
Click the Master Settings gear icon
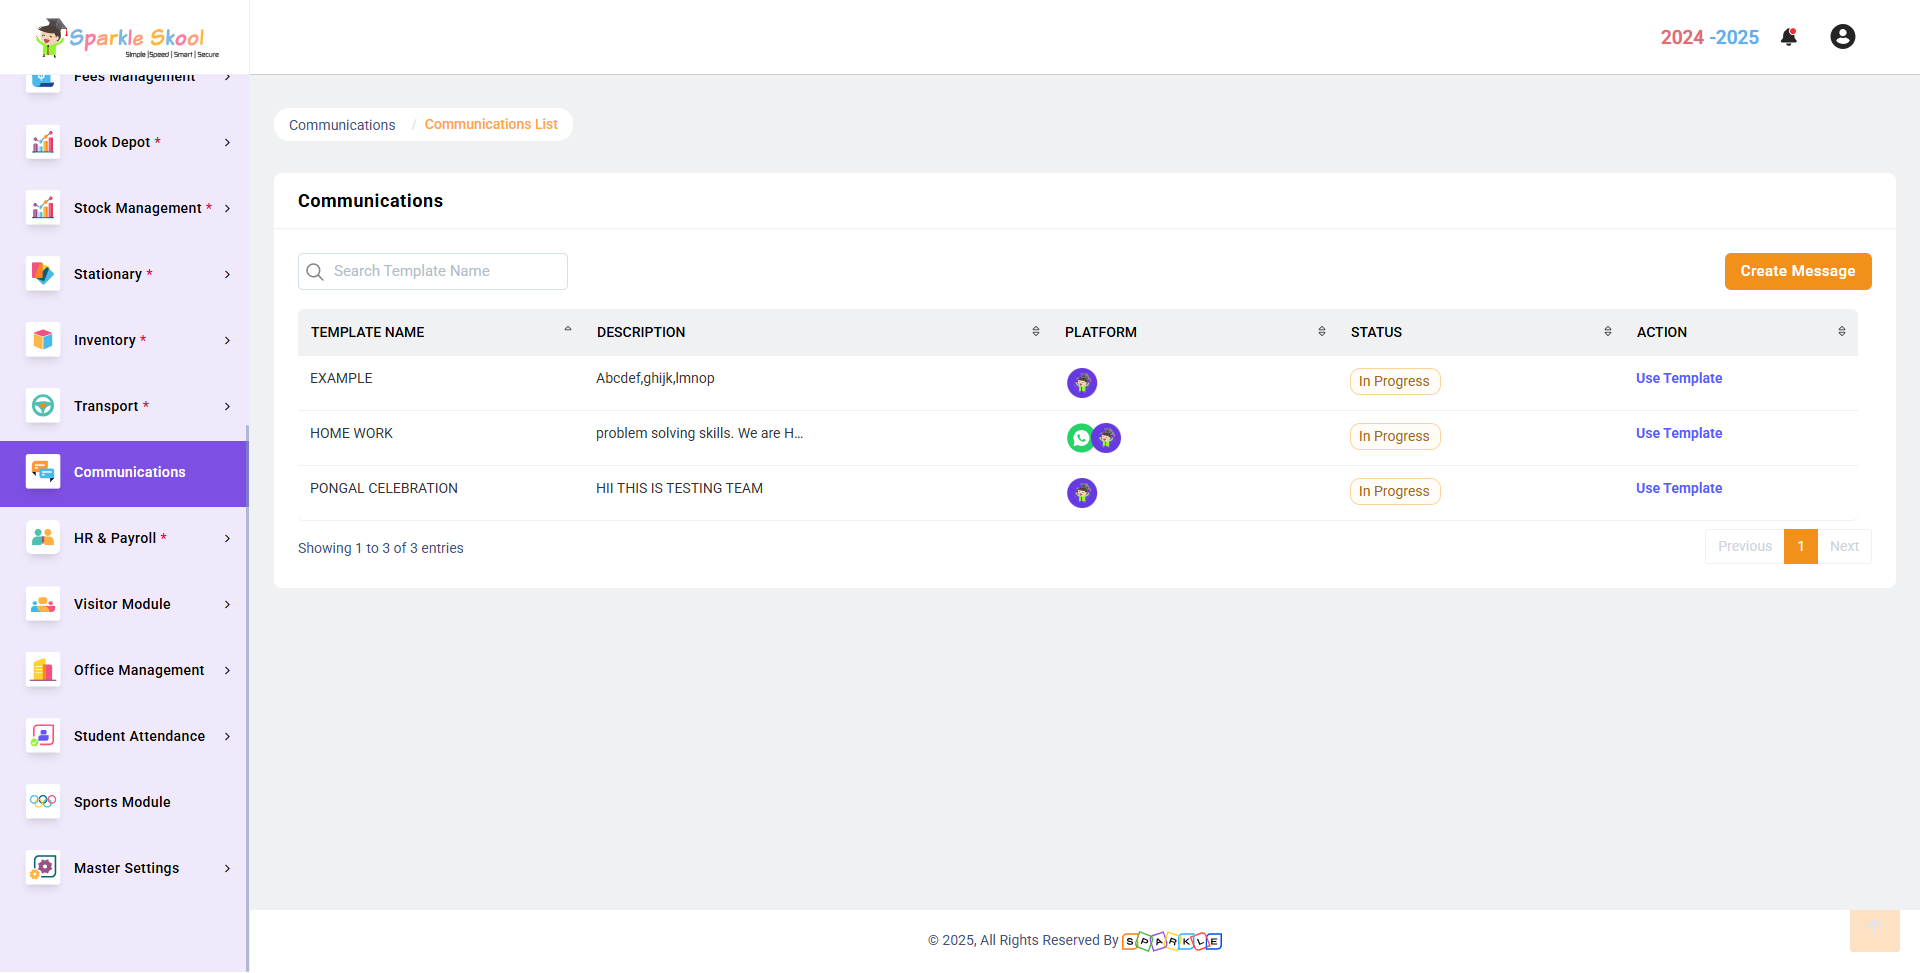pos(43,868)
